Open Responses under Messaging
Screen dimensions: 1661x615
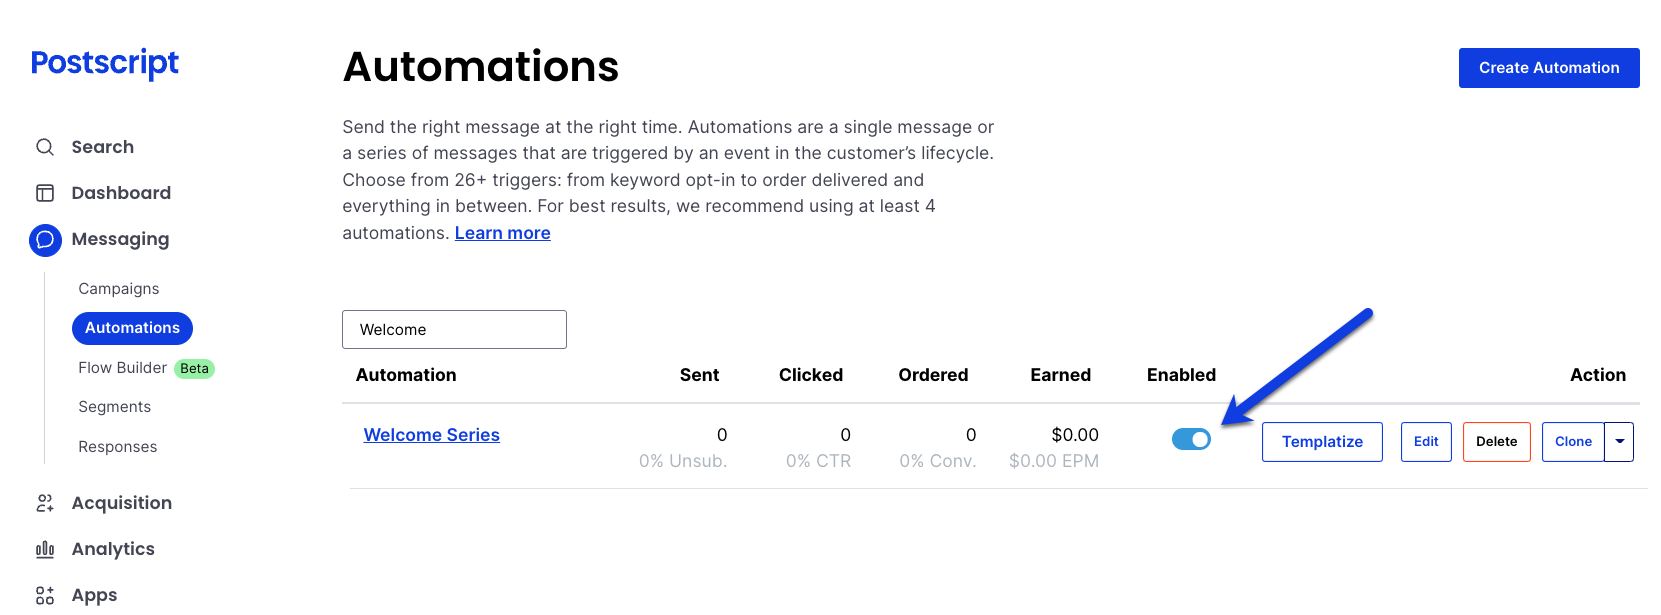click(118, 447)
